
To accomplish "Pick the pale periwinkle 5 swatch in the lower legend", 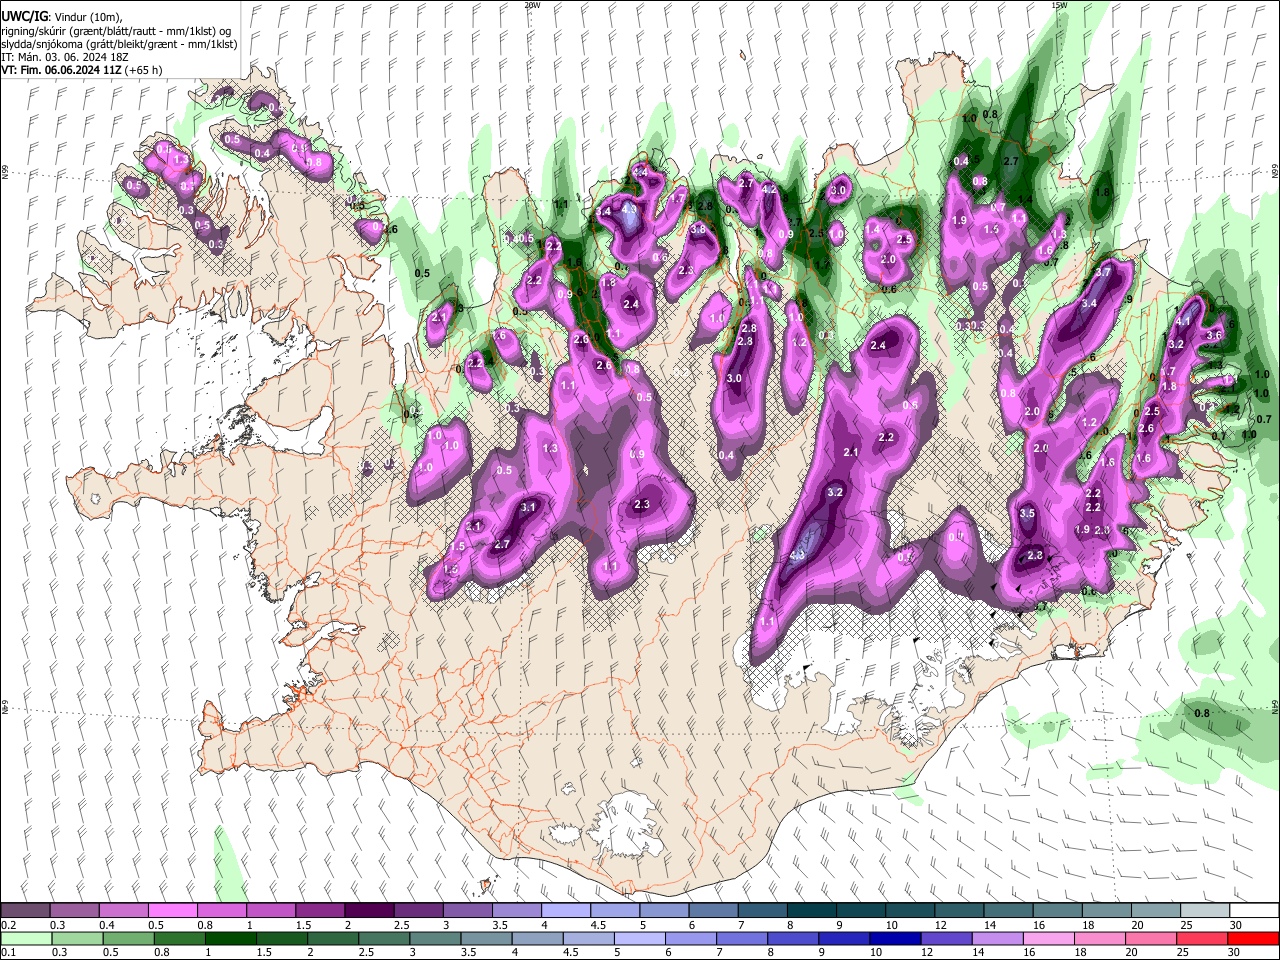I will point(639,938).
